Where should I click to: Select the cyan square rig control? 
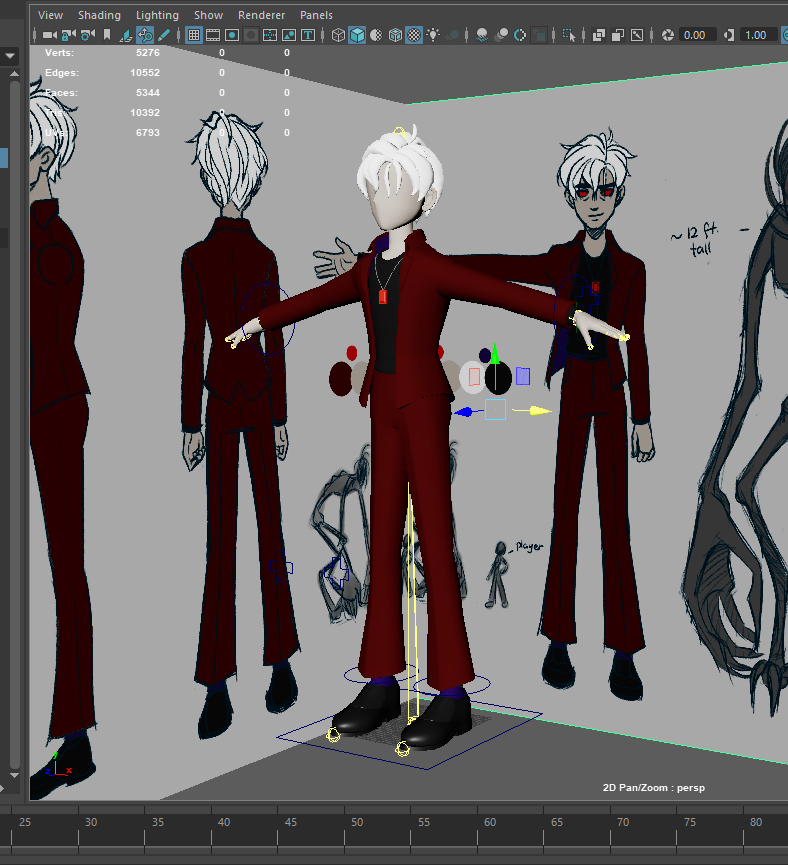pos(495,409)
